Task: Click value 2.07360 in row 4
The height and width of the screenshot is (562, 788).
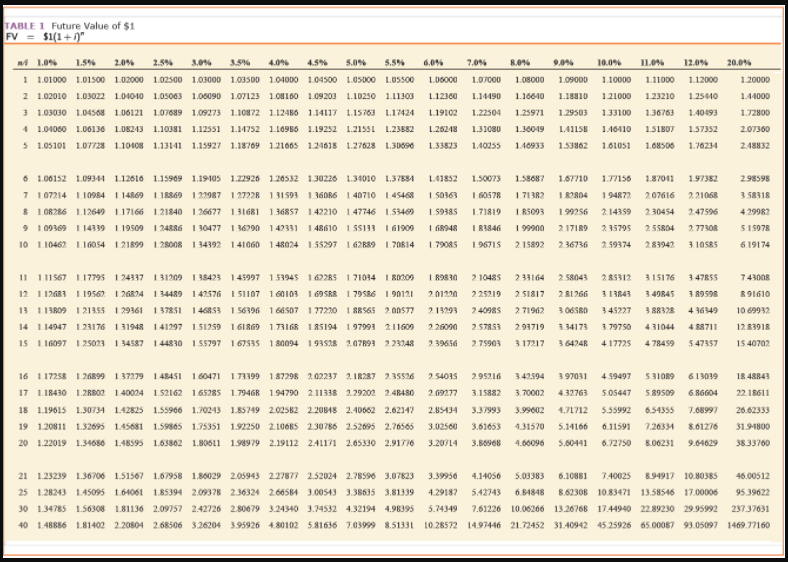Action: [755, 129]
